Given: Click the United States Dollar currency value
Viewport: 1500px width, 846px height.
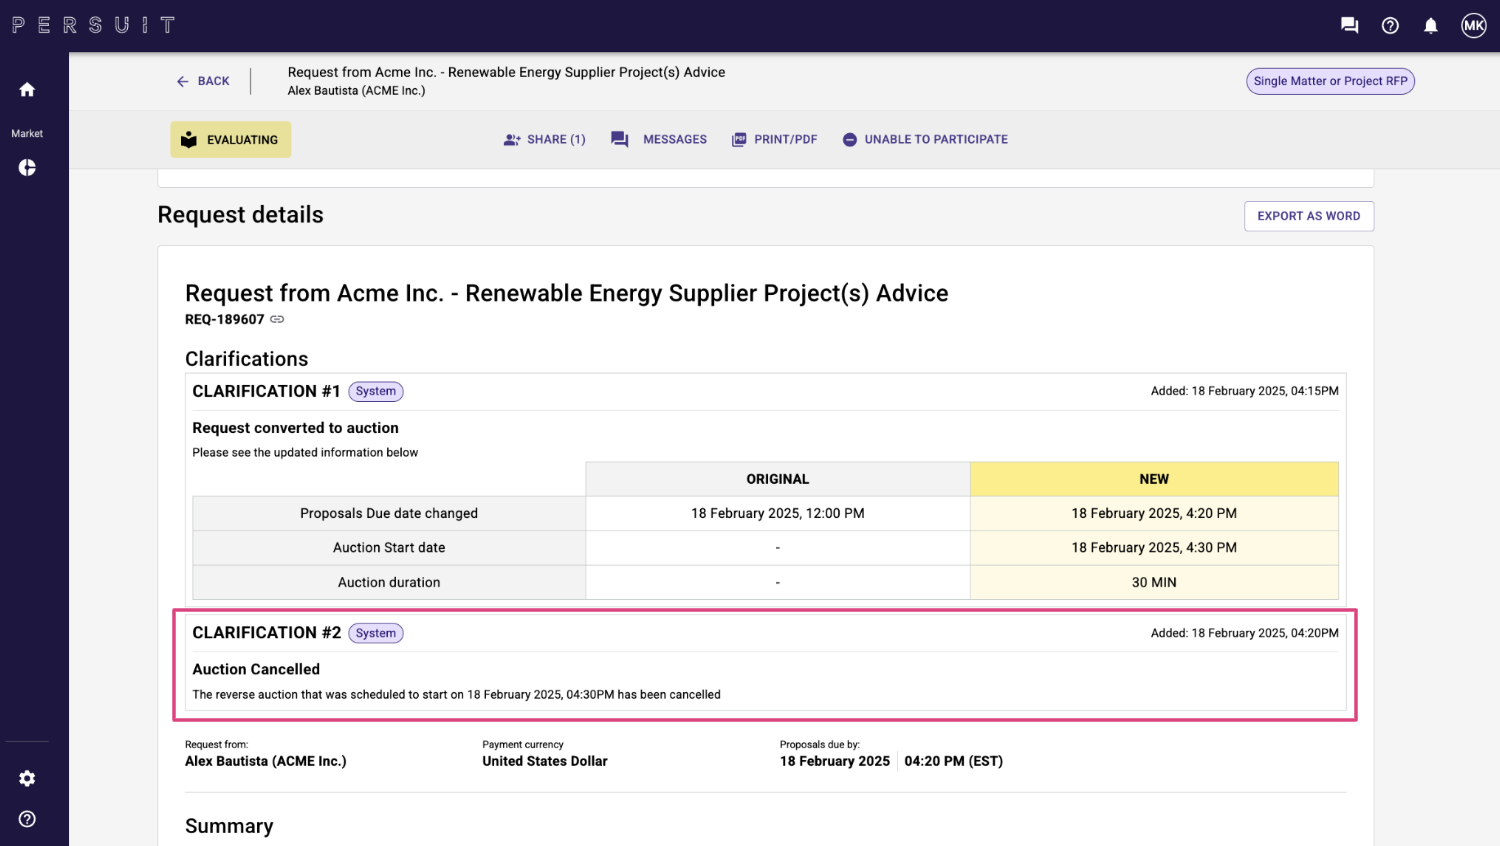Looking at the screenshot, I should pos(545,761).
